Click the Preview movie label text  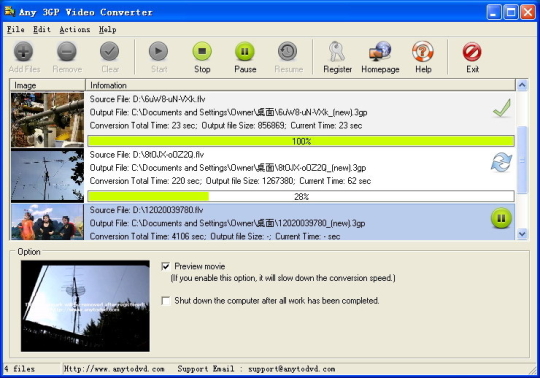200,266
